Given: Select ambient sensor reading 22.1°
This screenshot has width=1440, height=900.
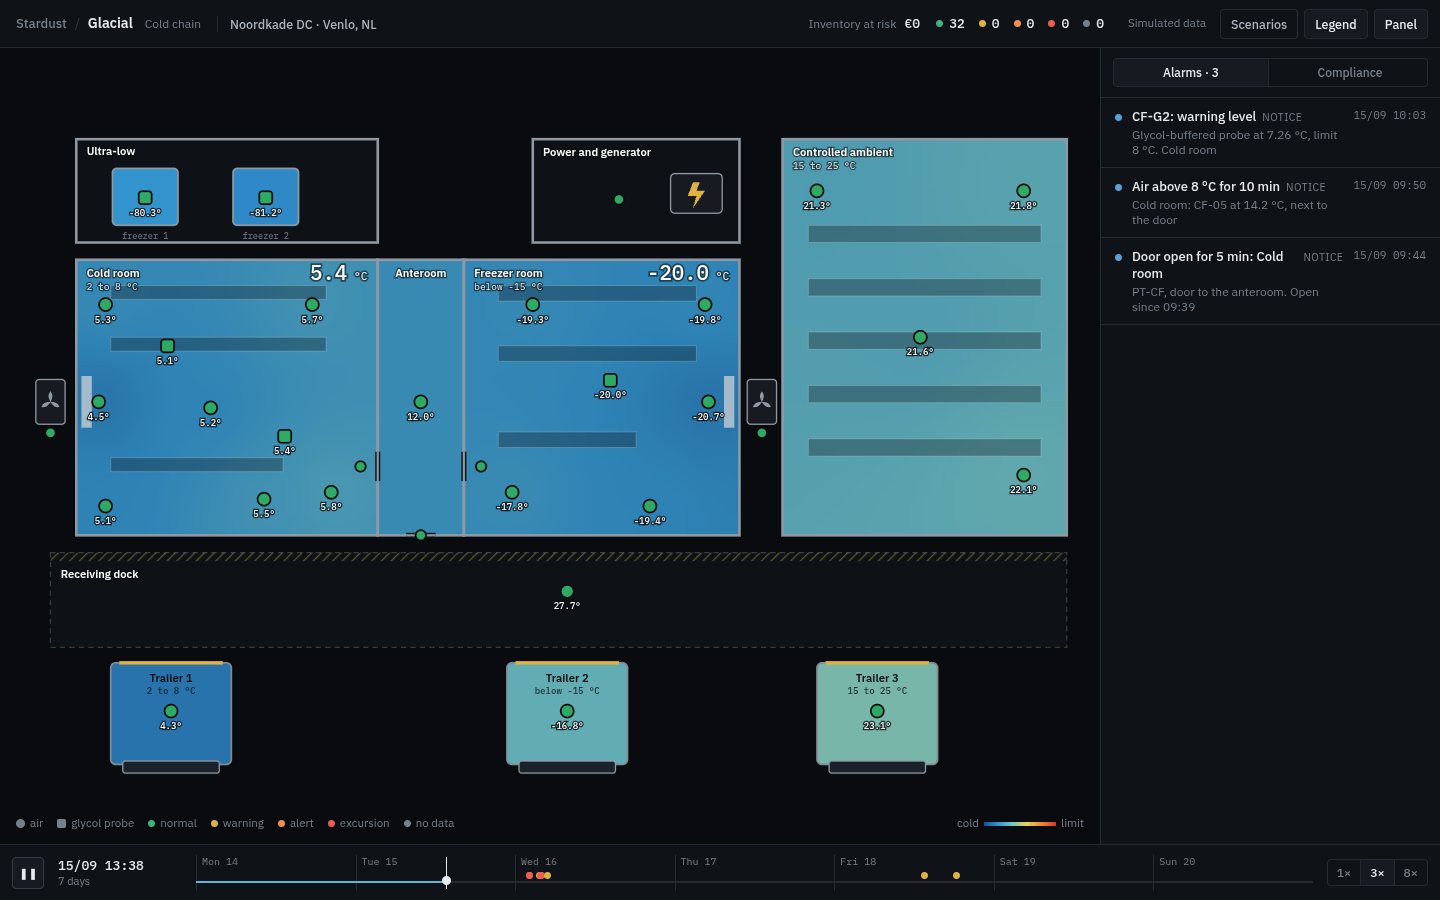Looking at the screenshot, I should (1023, 475).
